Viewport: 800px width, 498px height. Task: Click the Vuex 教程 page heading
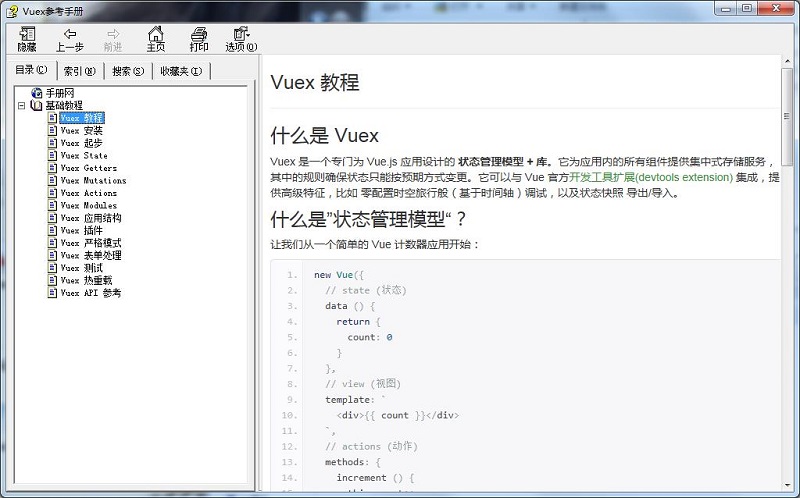pyautogui.click(x=315, y=82)
